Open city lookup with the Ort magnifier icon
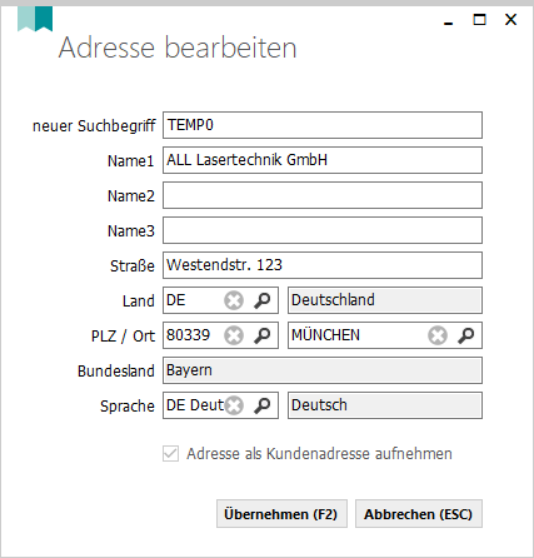 (466, 335)
